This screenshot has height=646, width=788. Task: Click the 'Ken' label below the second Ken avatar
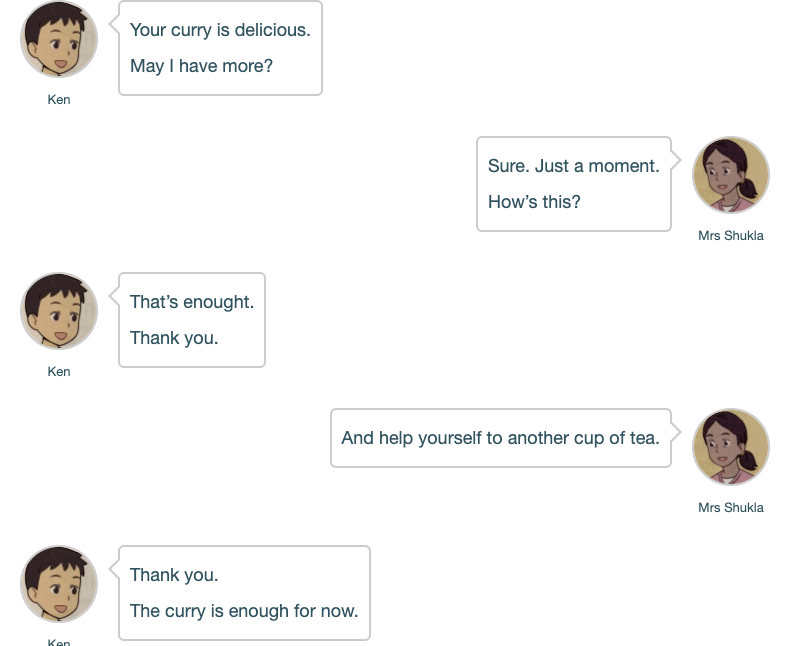[x=59, y=372]
